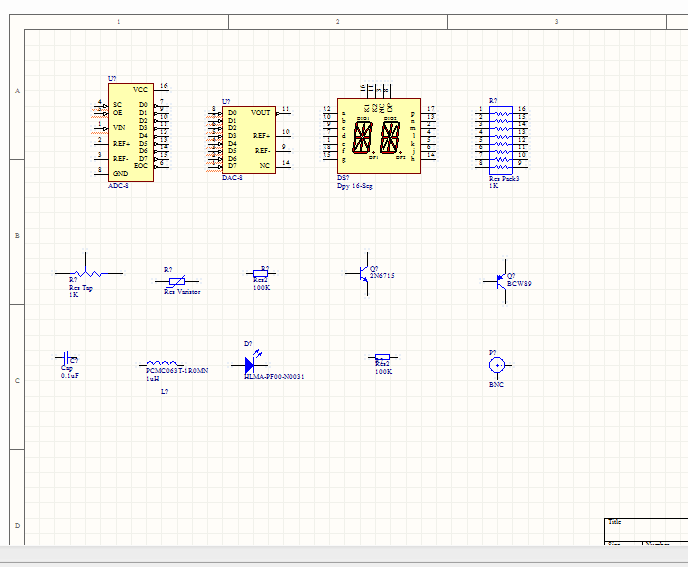688x567 pixels.
Task: Click the BCW89 transistor label
Action: tap(519, 284)
